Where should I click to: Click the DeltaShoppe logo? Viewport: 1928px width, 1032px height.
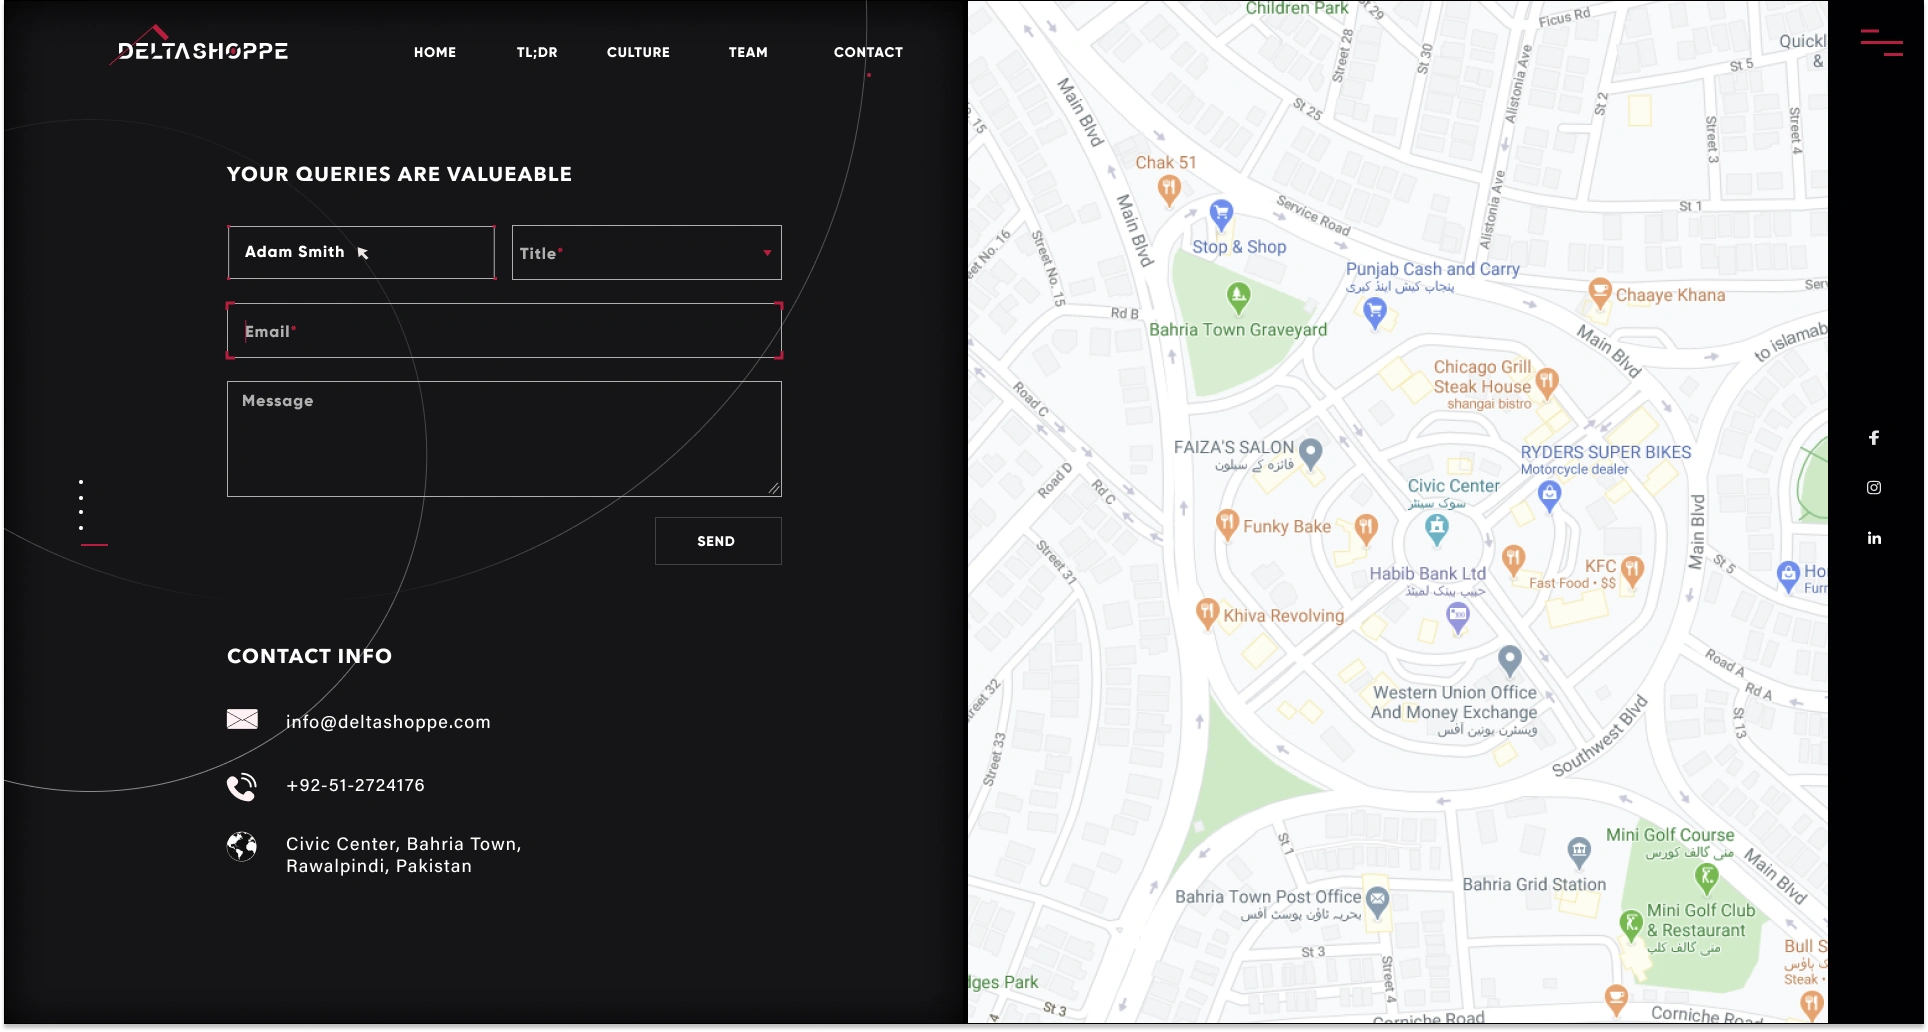point(199,47)
